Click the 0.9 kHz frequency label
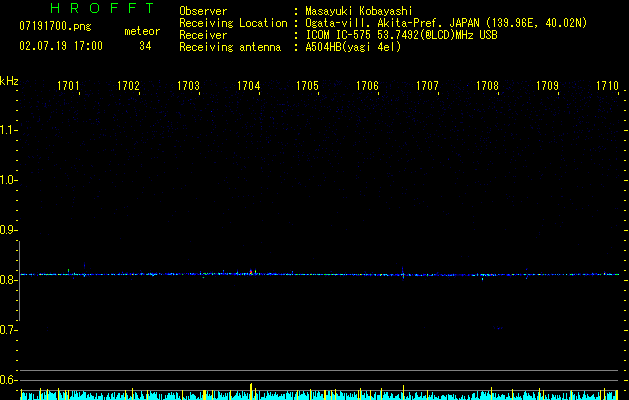This screenshot has width=629, height=400. 8,230
